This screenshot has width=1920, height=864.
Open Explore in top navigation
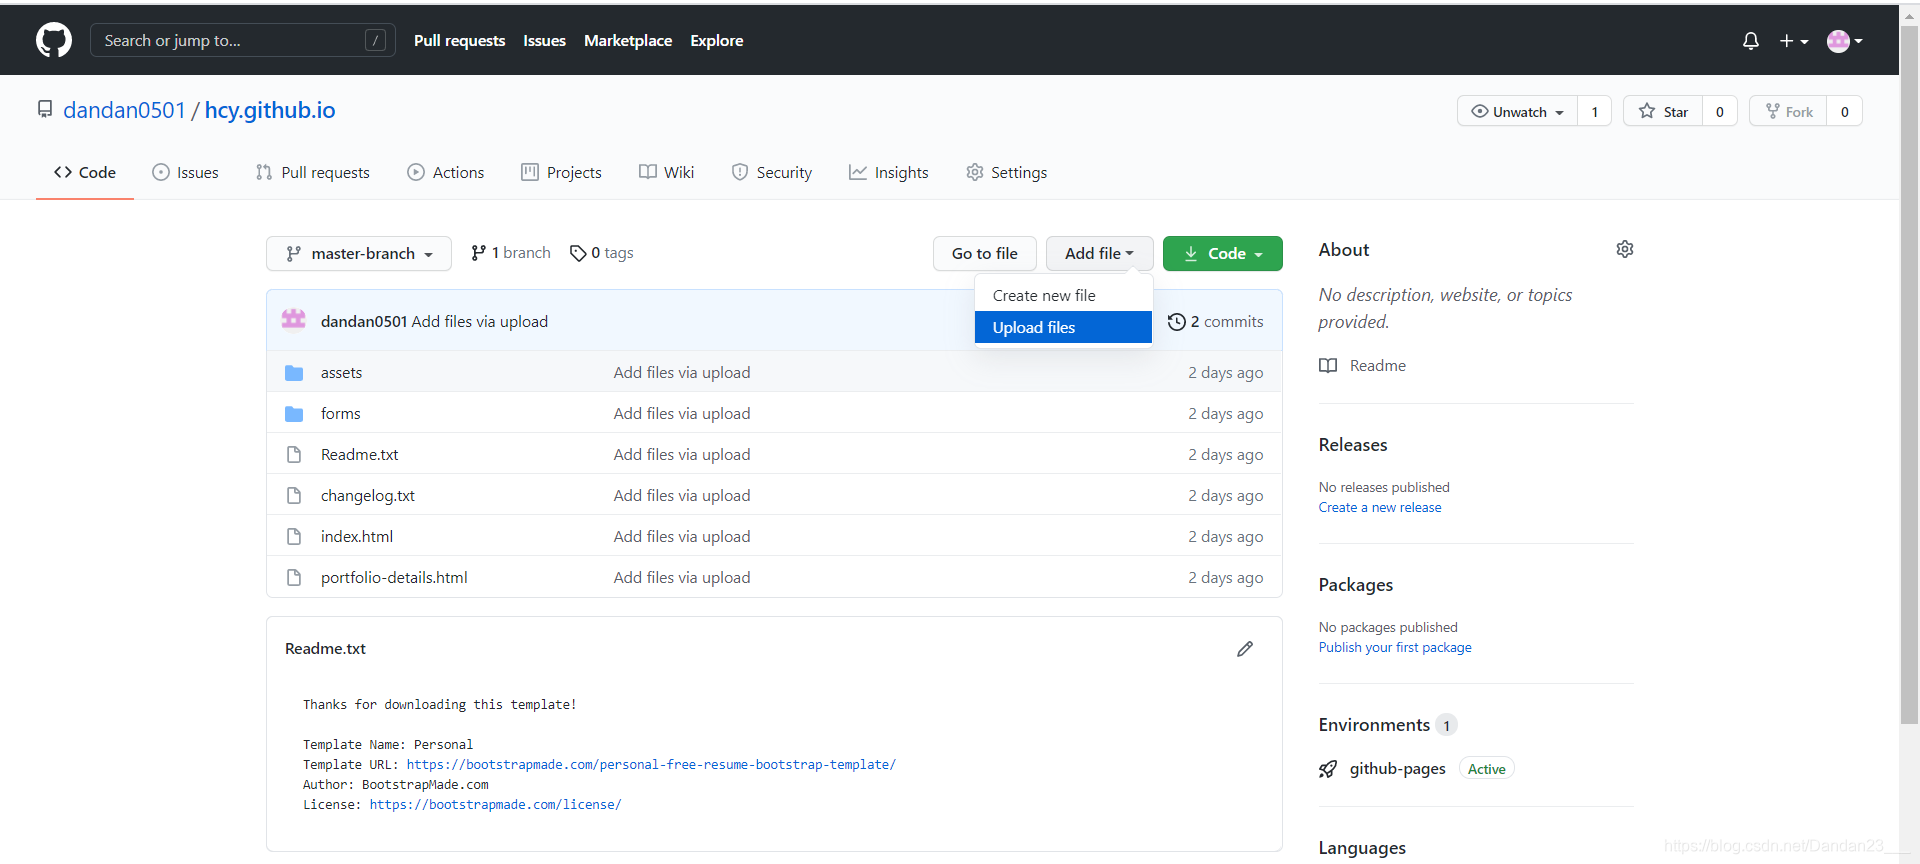tap(717, 41)
